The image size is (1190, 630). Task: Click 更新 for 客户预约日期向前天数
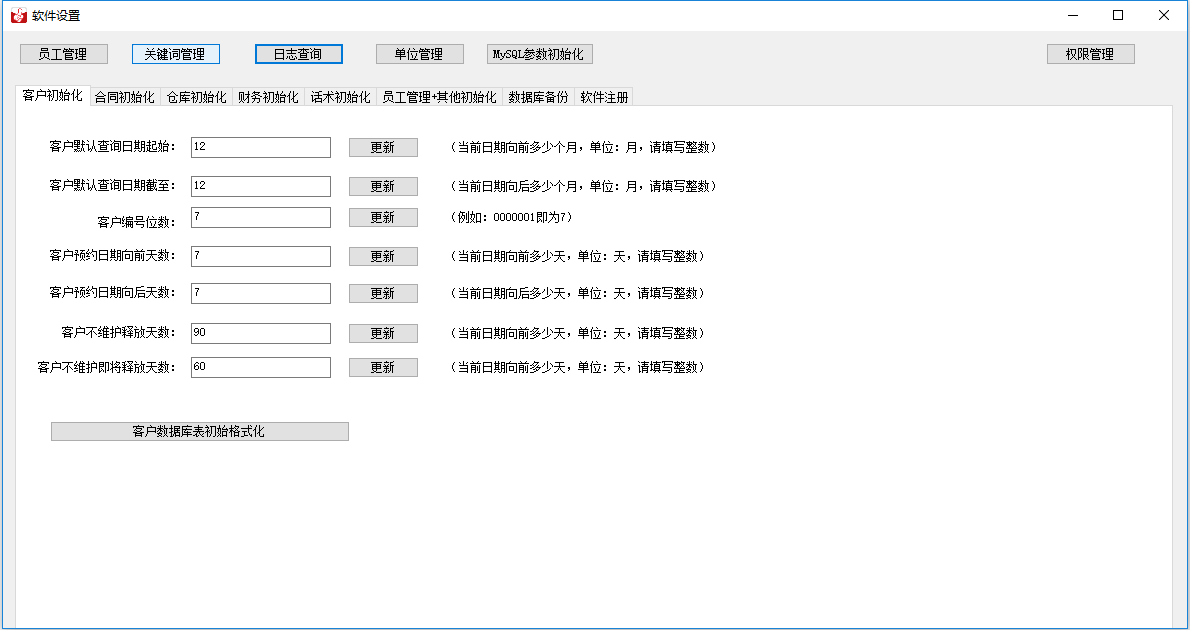[x=383, y=257]
